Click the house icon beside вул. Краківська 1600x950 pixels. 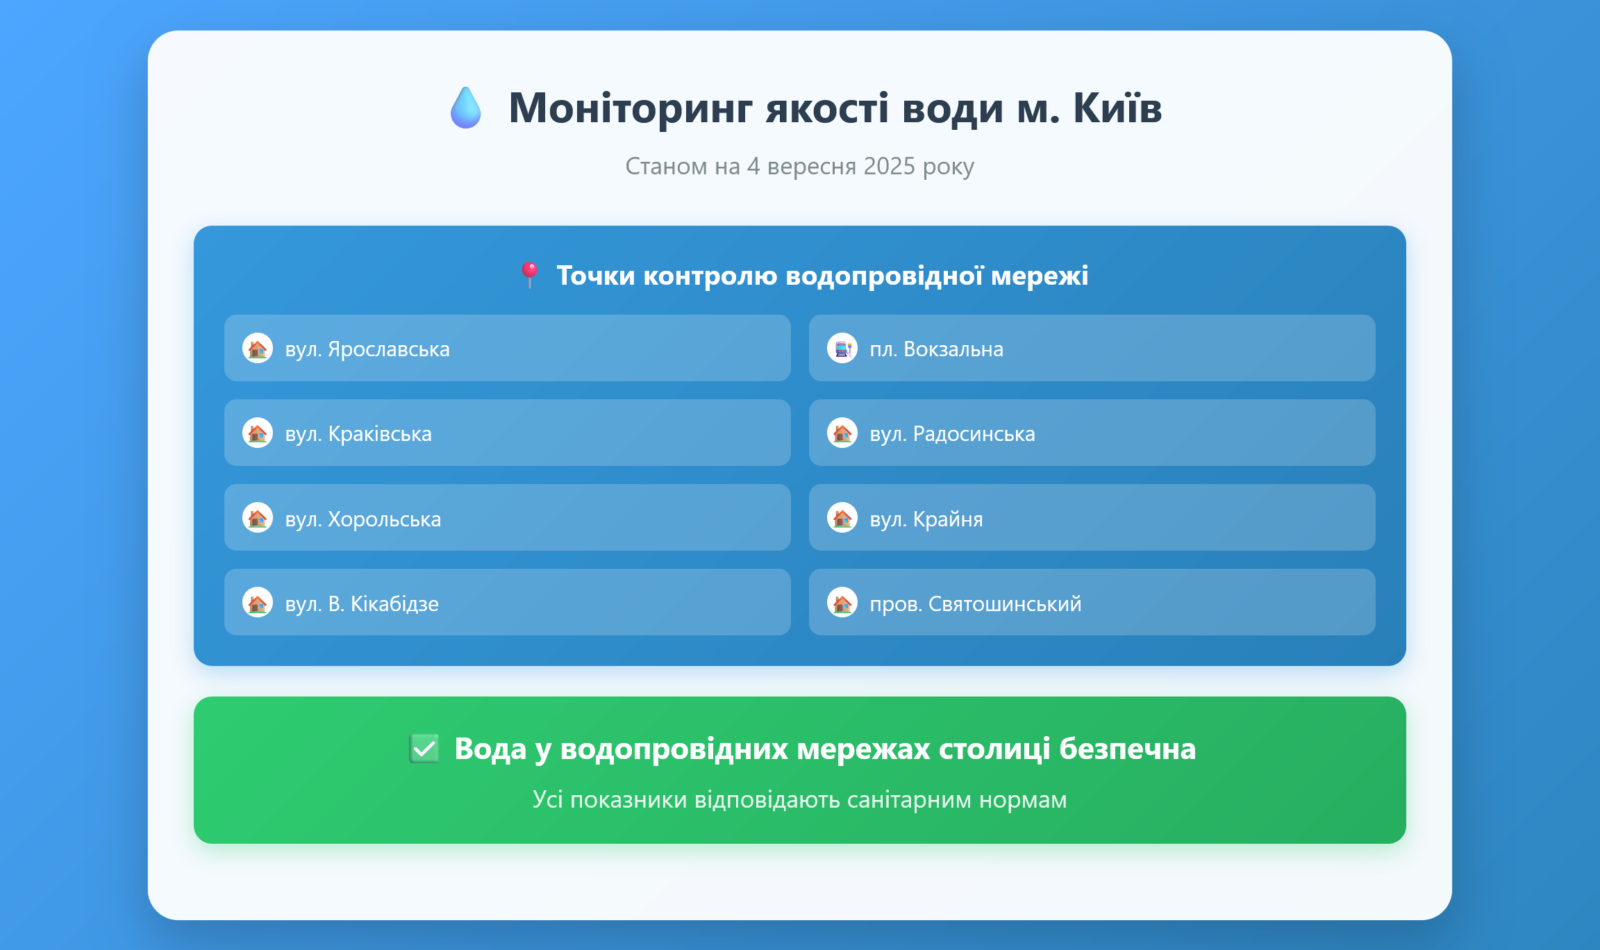[258, 433]
